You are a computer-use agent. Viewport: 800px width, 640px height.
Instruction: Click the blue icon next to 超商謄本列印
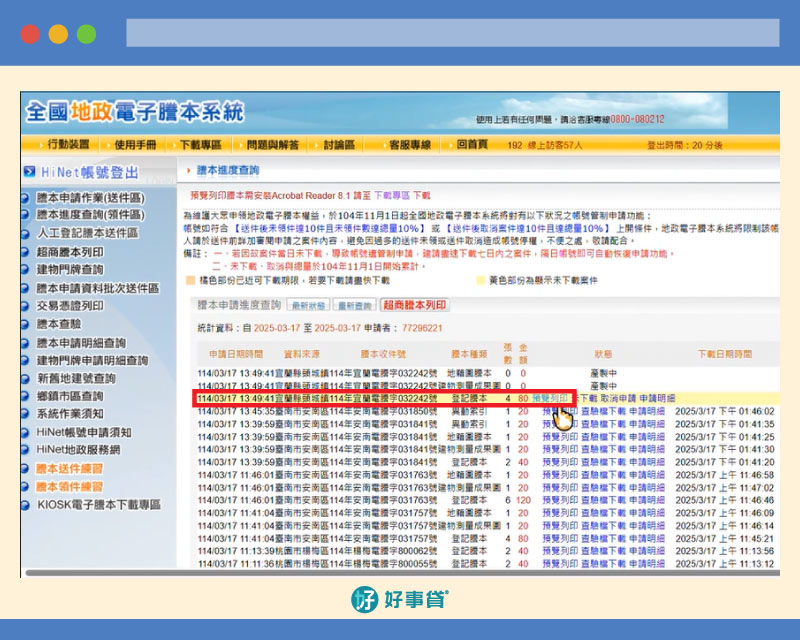pos(27,250)
